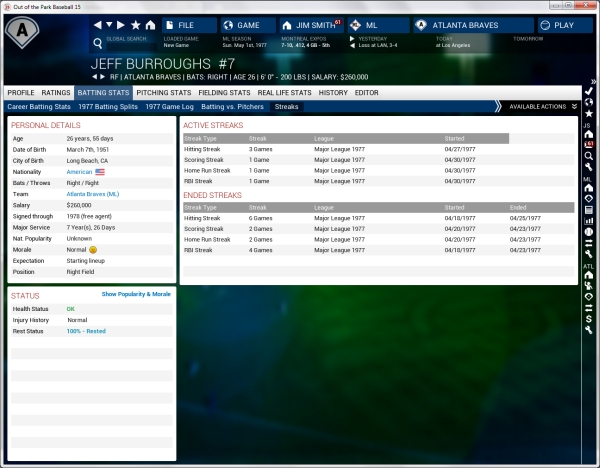600x468 pixels.
Task: Click the globe icon in right sidebar
Action: (x=589, y=102)
